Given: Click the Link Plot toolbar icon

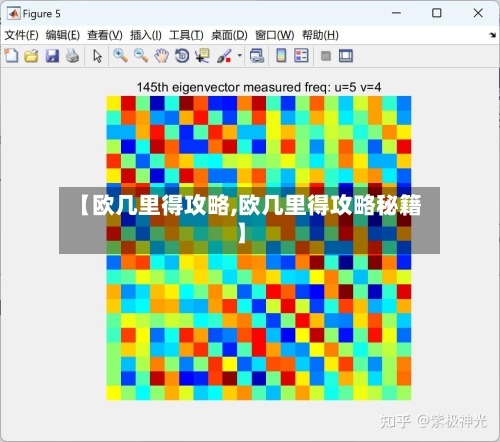Looking at the screenshot, I should pos(257,56).
